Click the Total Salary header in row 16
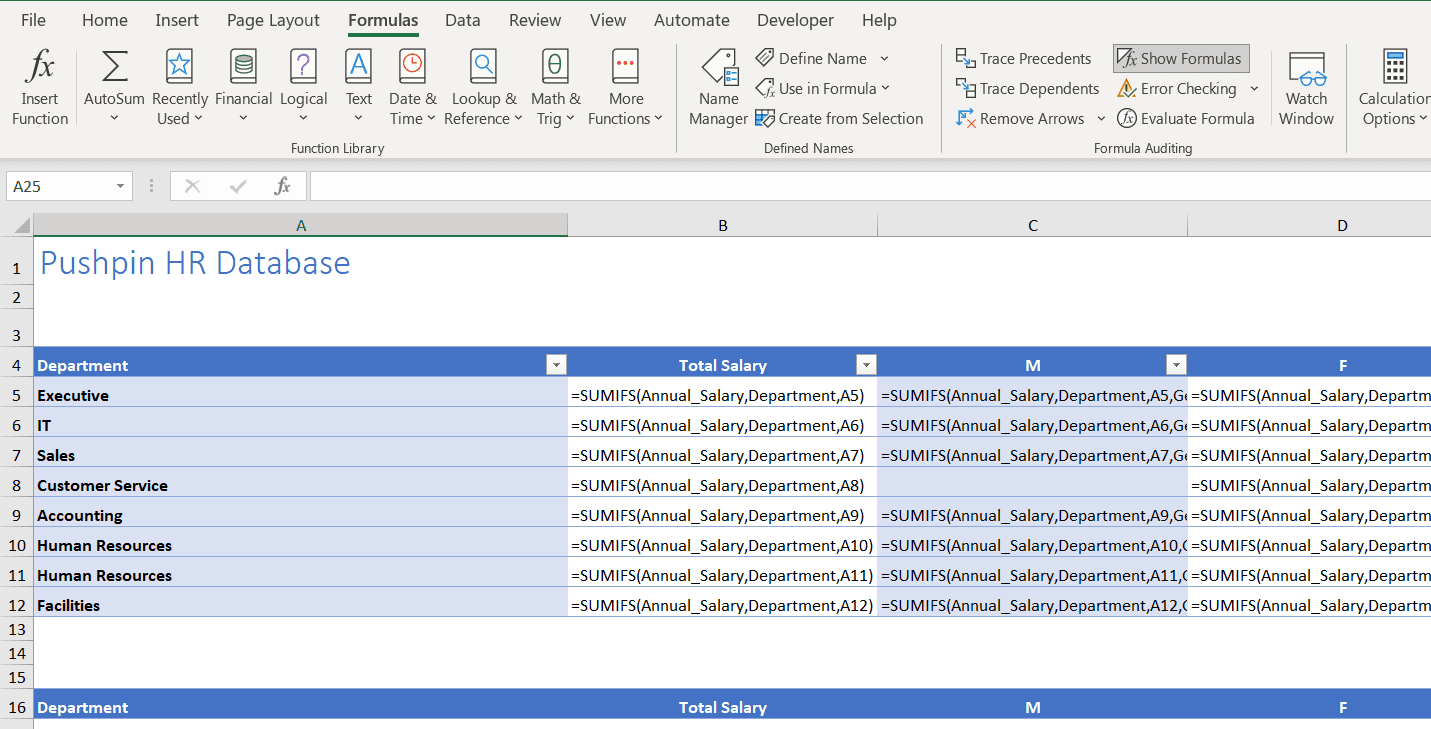This screenshot has width=1431, height=729. [722, 707]
